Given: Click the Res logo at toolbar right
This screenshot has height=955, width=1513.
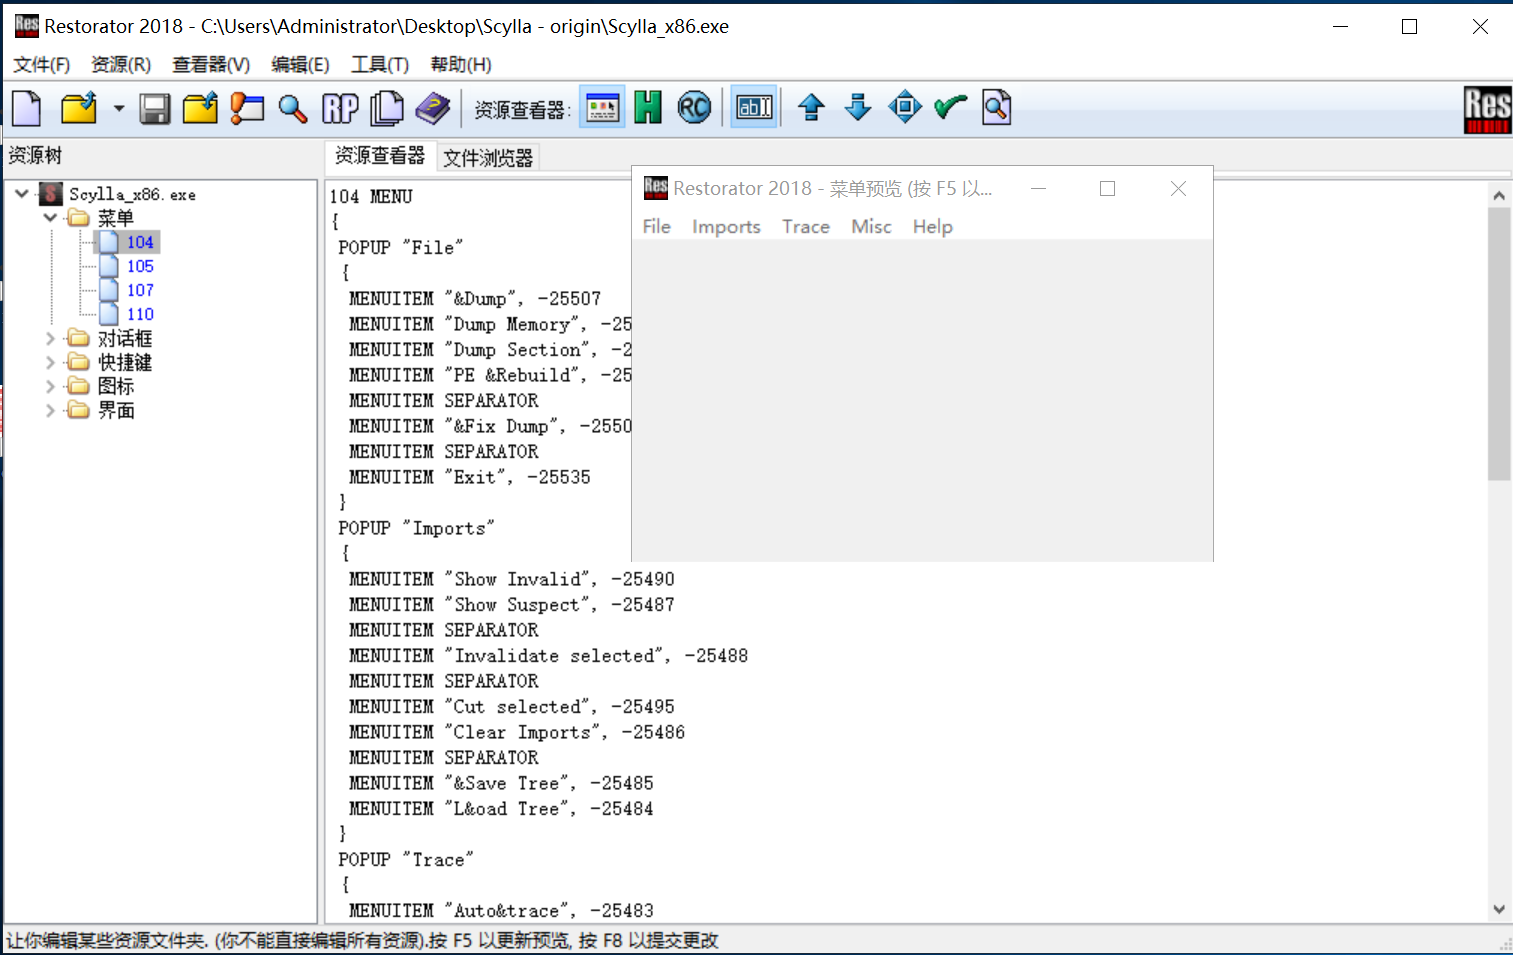Looking at the screenshot, I should 1487,109.
